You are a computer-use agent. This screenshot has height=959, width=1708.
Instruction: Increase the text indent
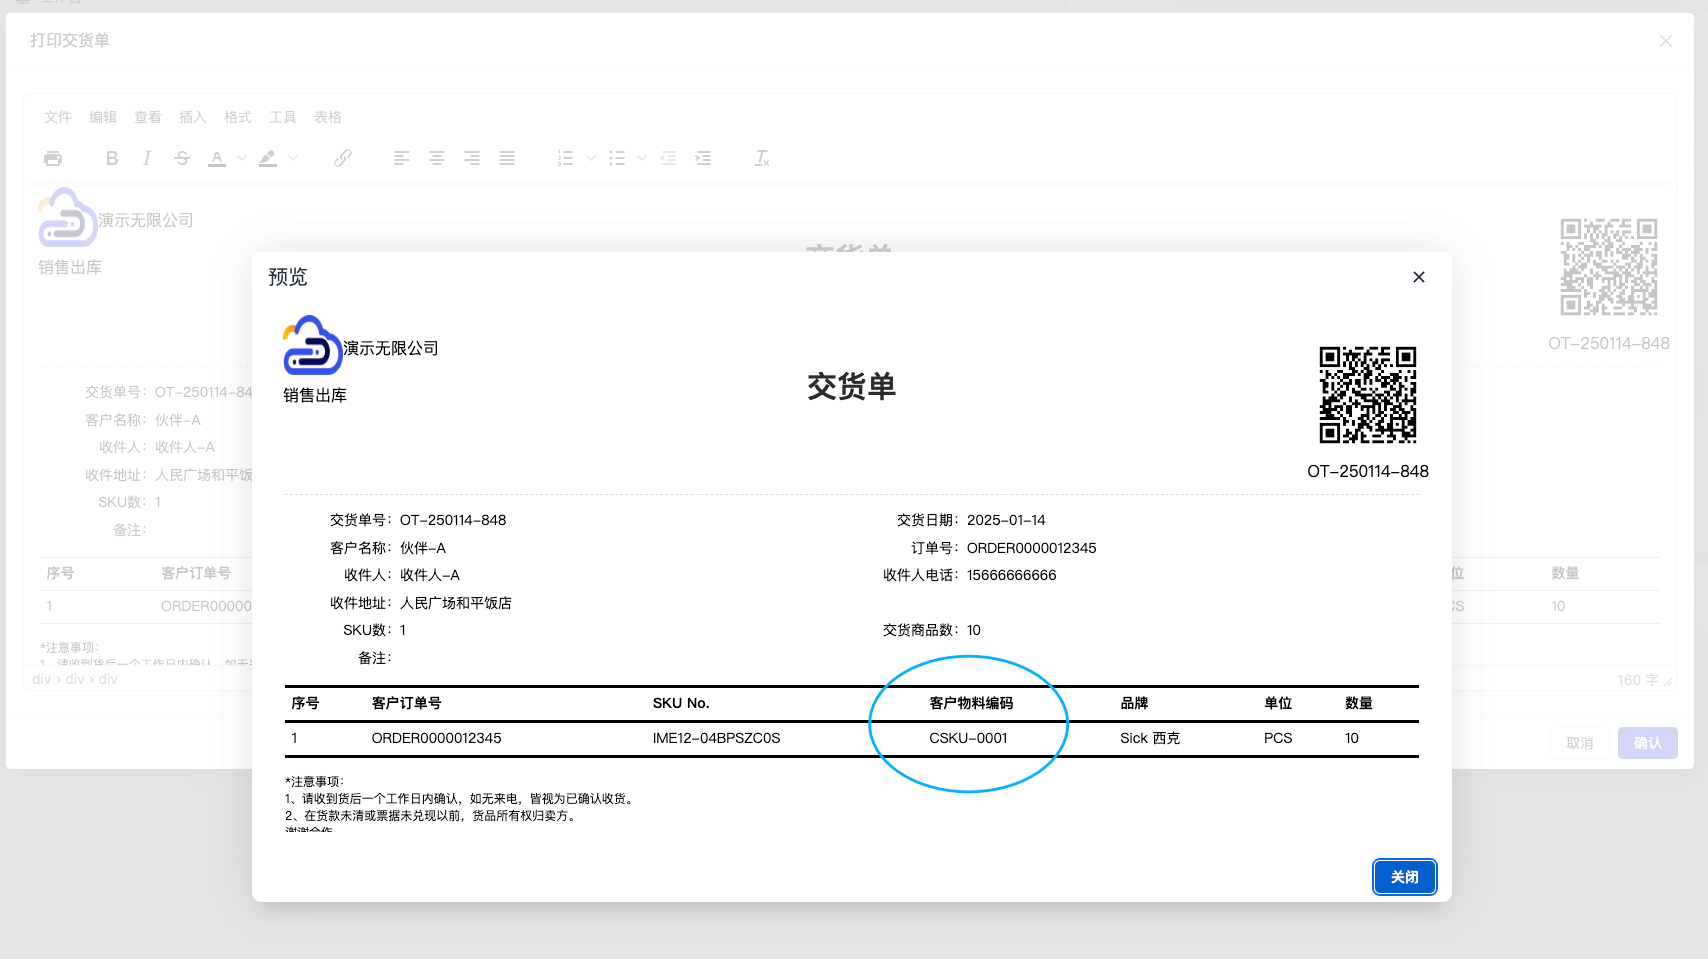704,157
